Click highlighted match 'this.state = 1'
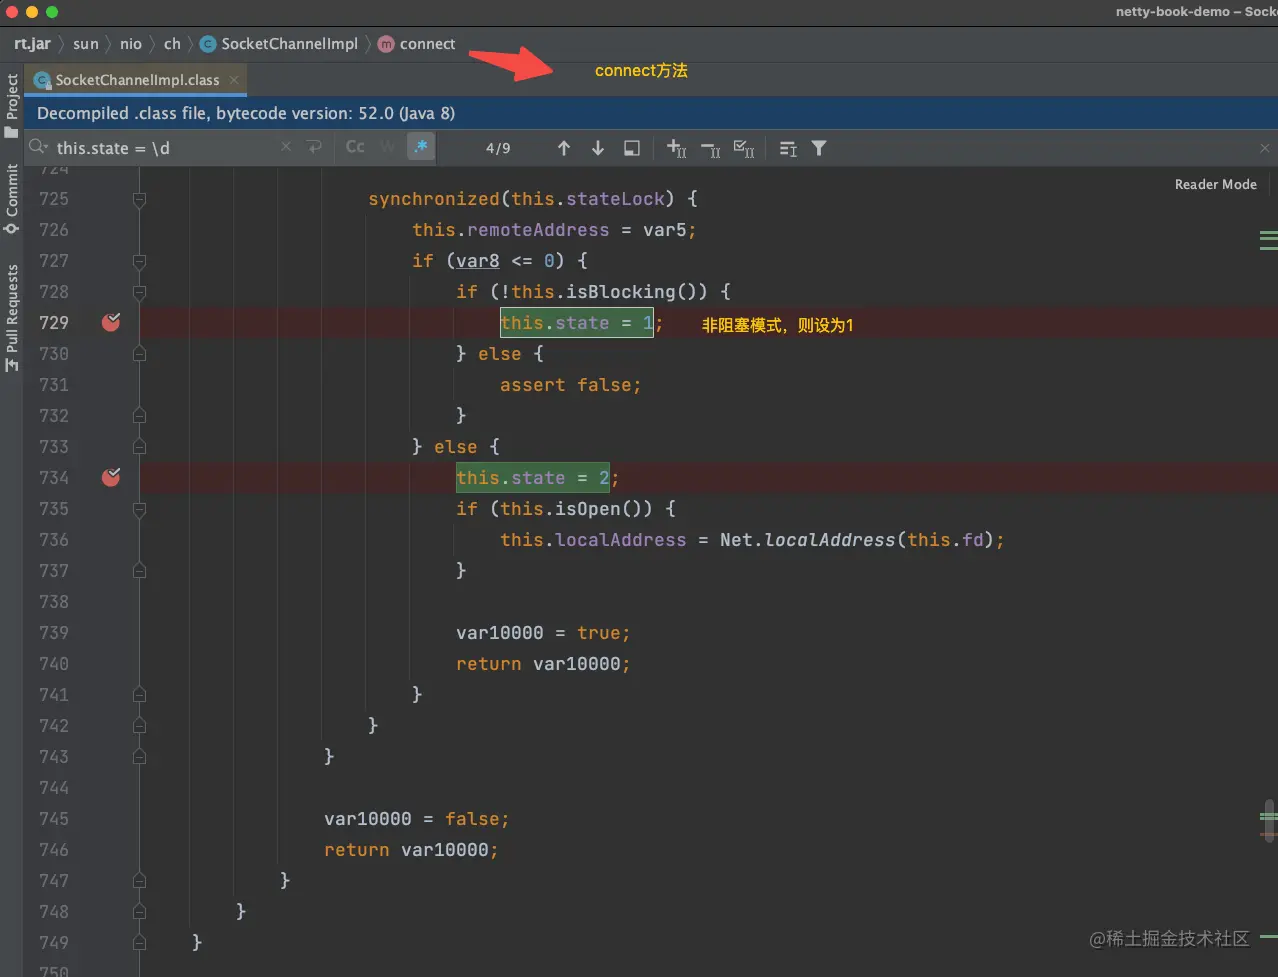The image size is (1278, 977). [x=577, y=323]
